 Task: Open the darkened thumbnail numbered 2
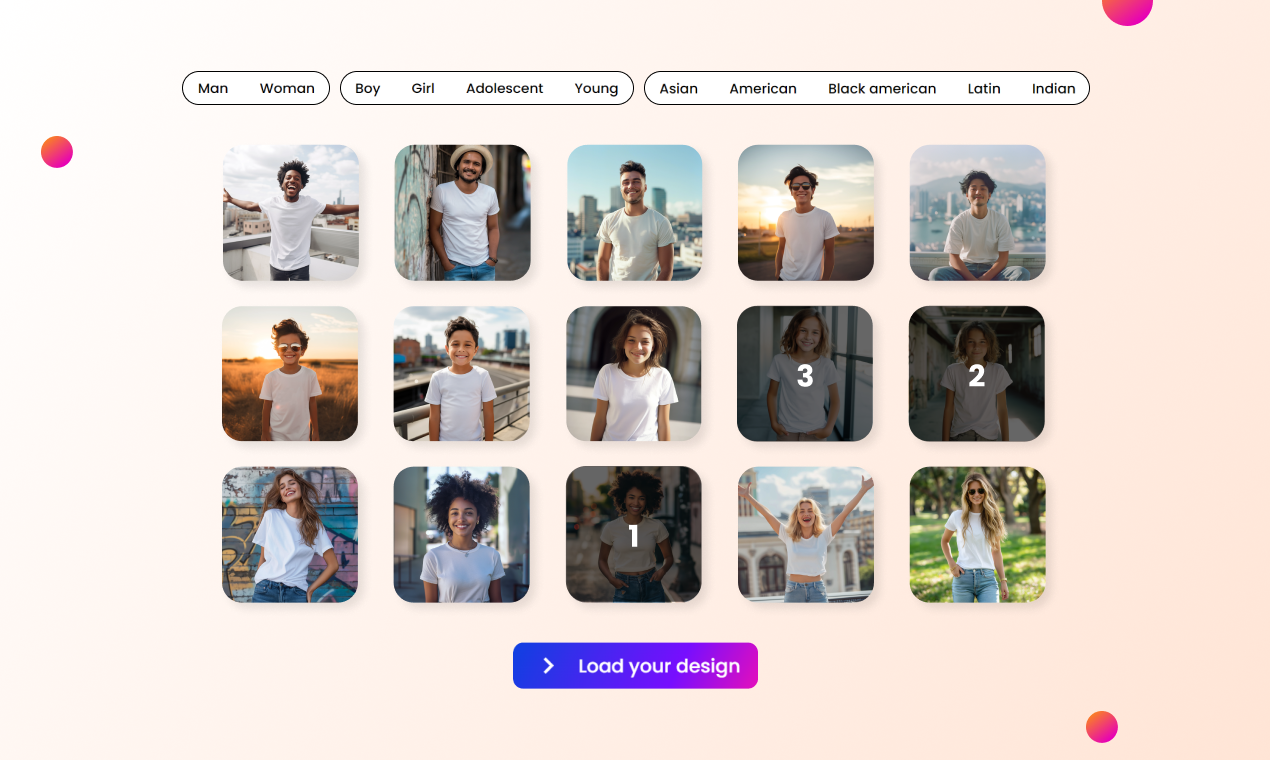[977, 374]
